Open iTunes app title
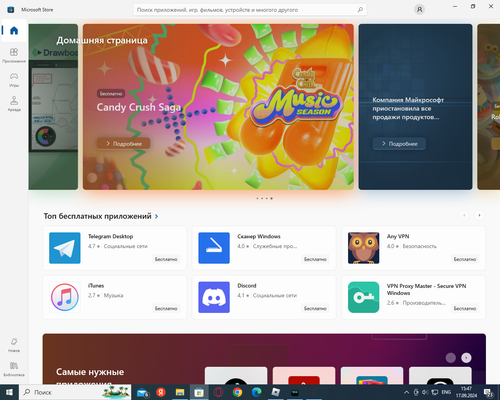This screenshot has width=500, height=400. click(x=96, y=286)
